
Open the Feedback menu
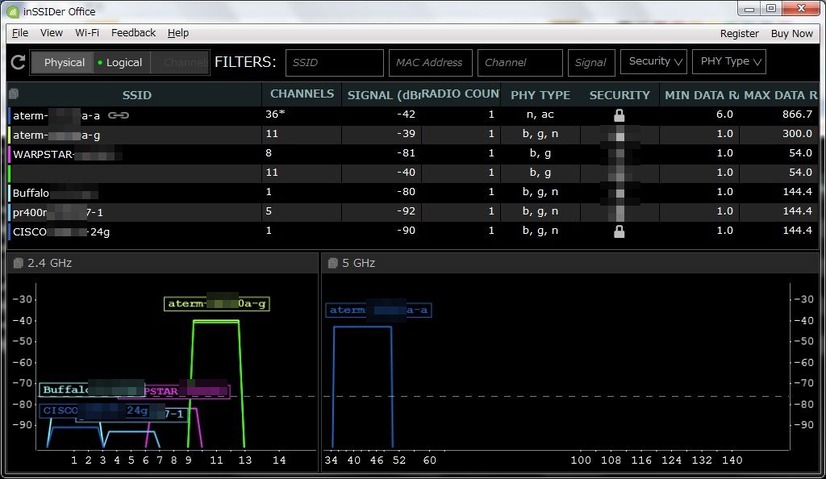click(x=133, y=33)
